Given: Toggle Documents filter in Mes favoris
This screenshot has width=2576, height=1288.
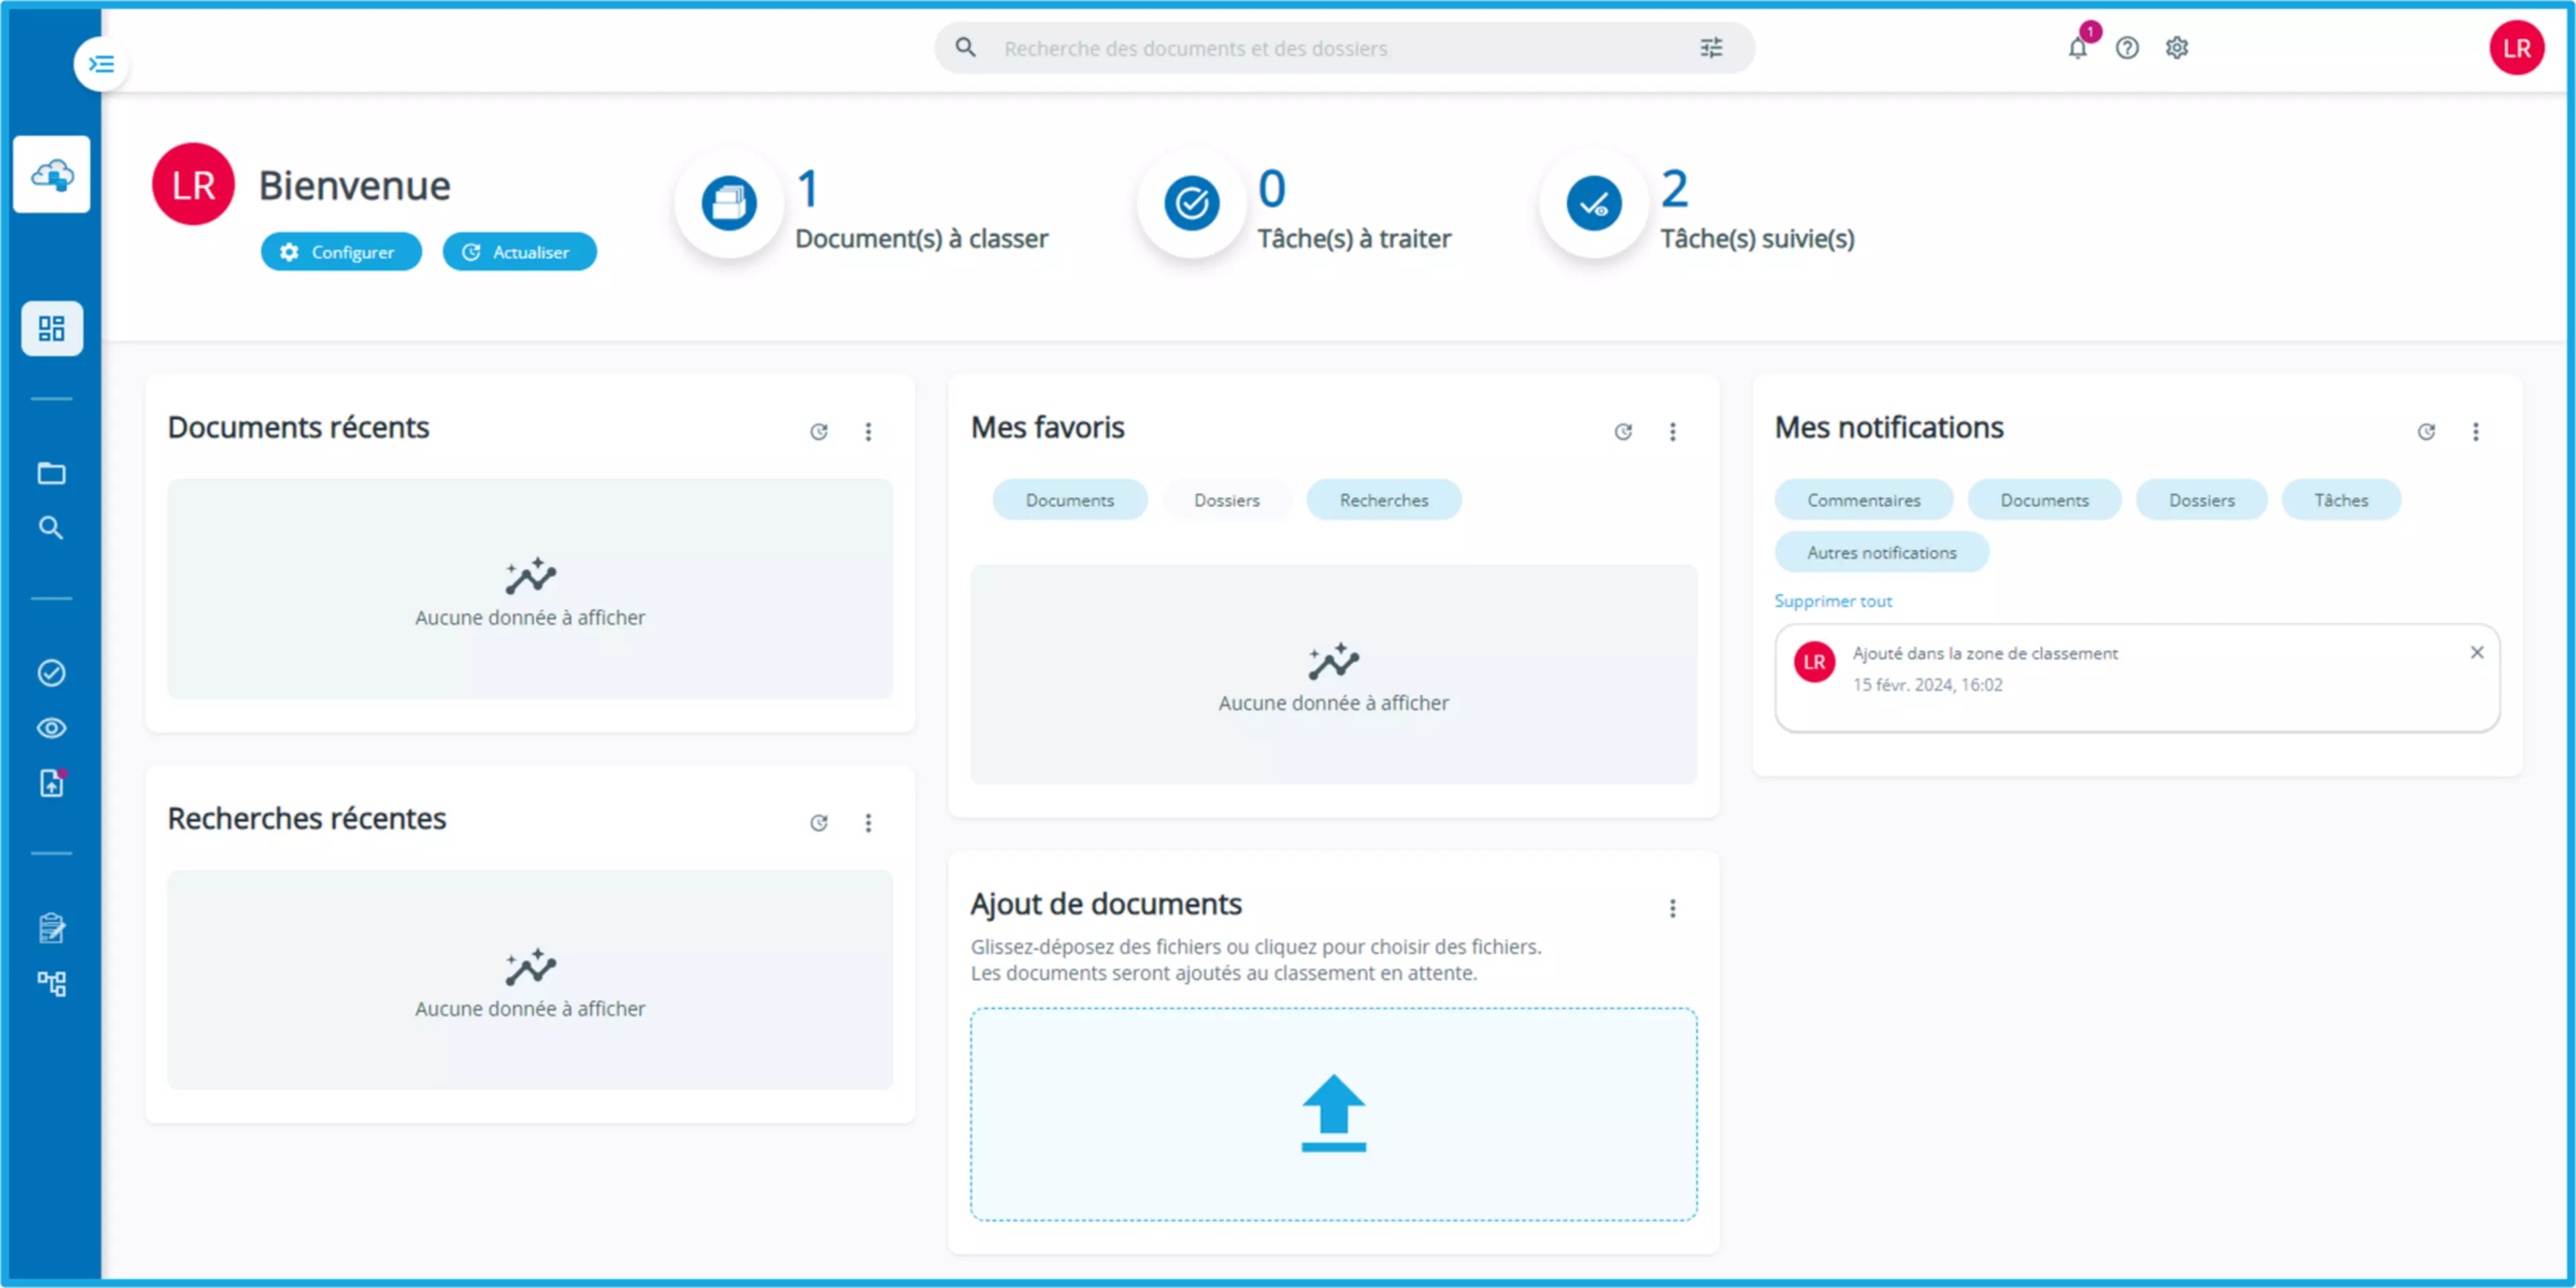Looking at the screenshot, I should click(x=1069, y=500).
